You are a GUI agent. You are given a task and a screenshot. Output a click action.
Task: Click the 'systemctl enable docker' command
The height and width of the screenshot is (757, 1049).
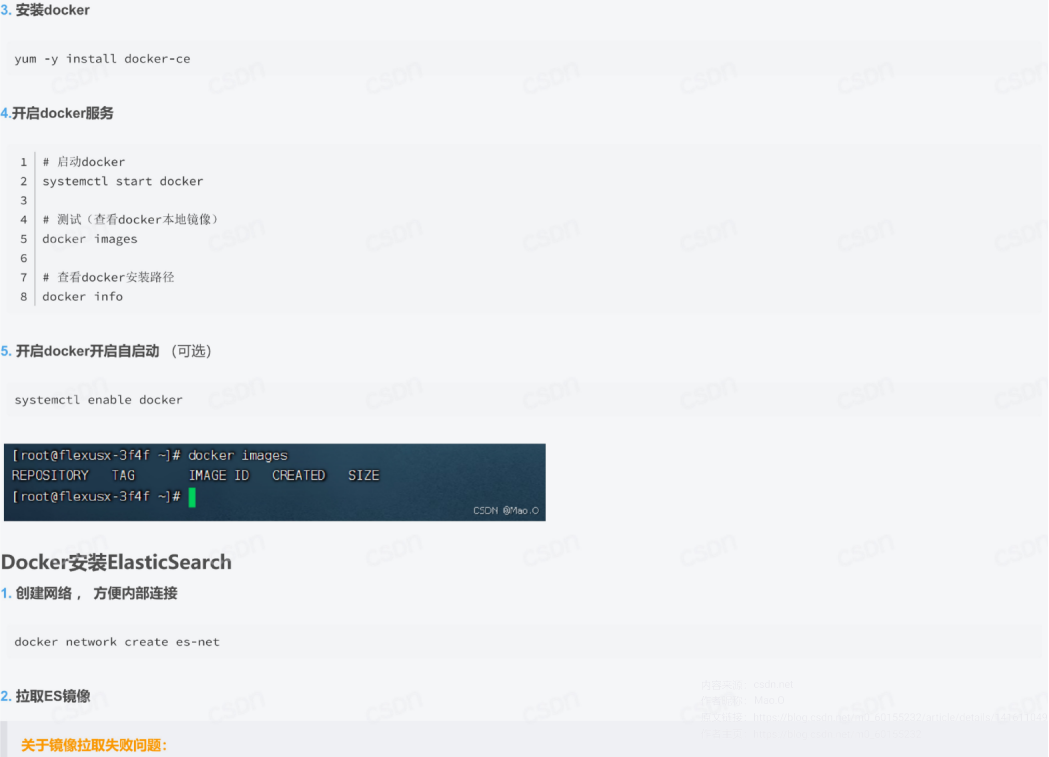coord(98,400)
